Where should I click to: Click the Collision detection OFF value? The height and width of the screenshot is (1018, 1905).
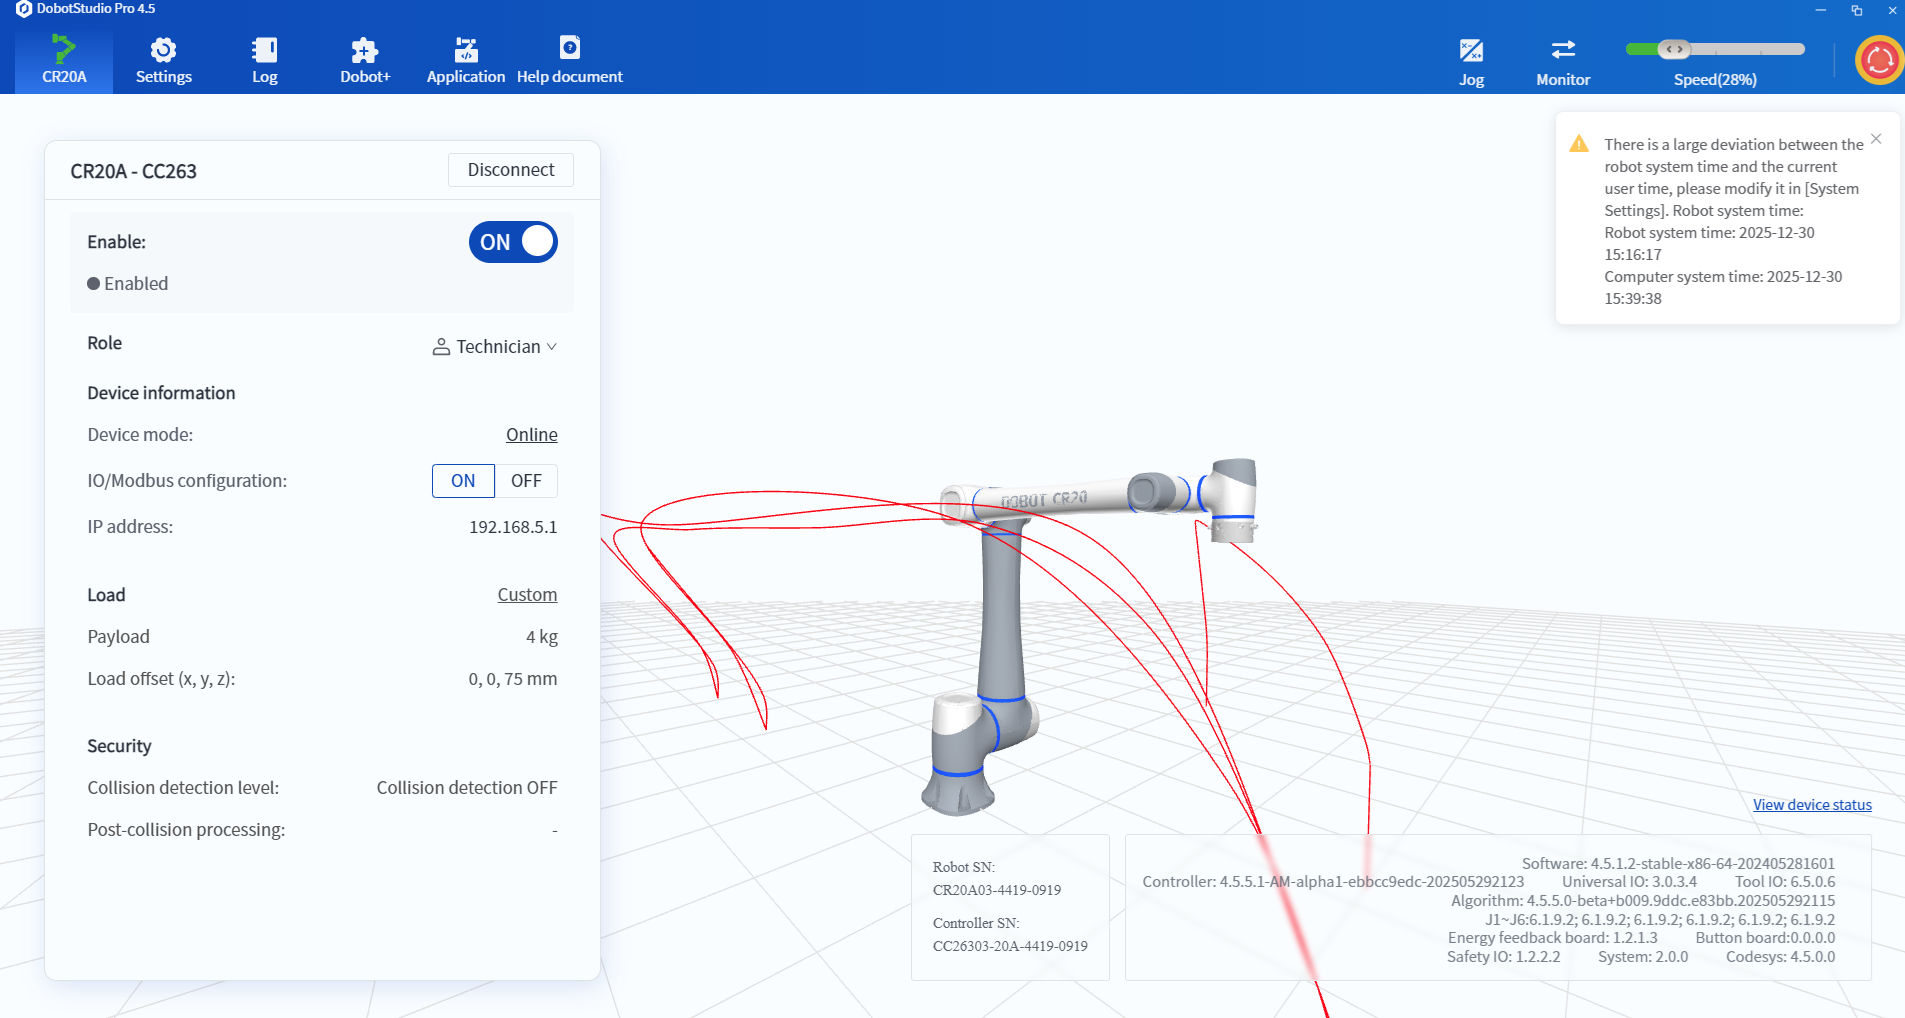[x=467, y=788]
